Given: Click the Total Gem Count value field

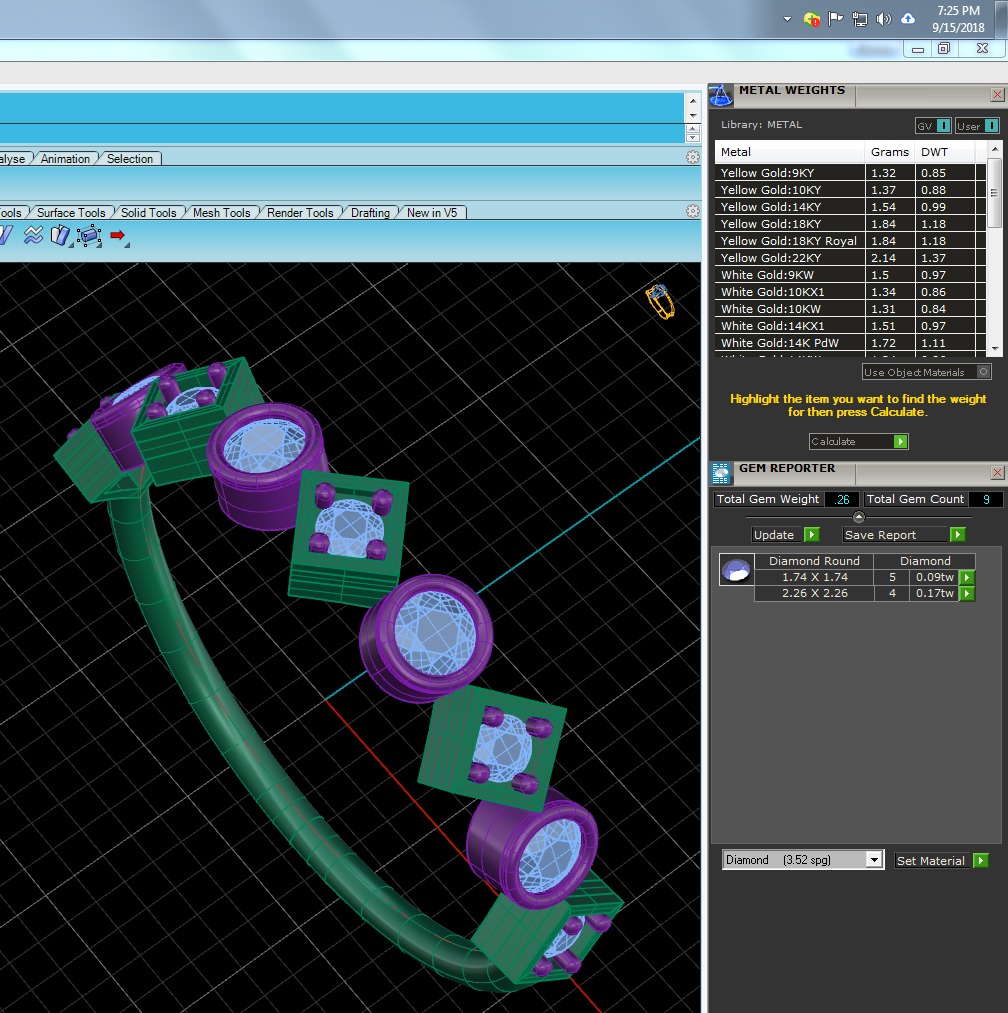Looking at the screenshot, I should (x=985, y=499).
